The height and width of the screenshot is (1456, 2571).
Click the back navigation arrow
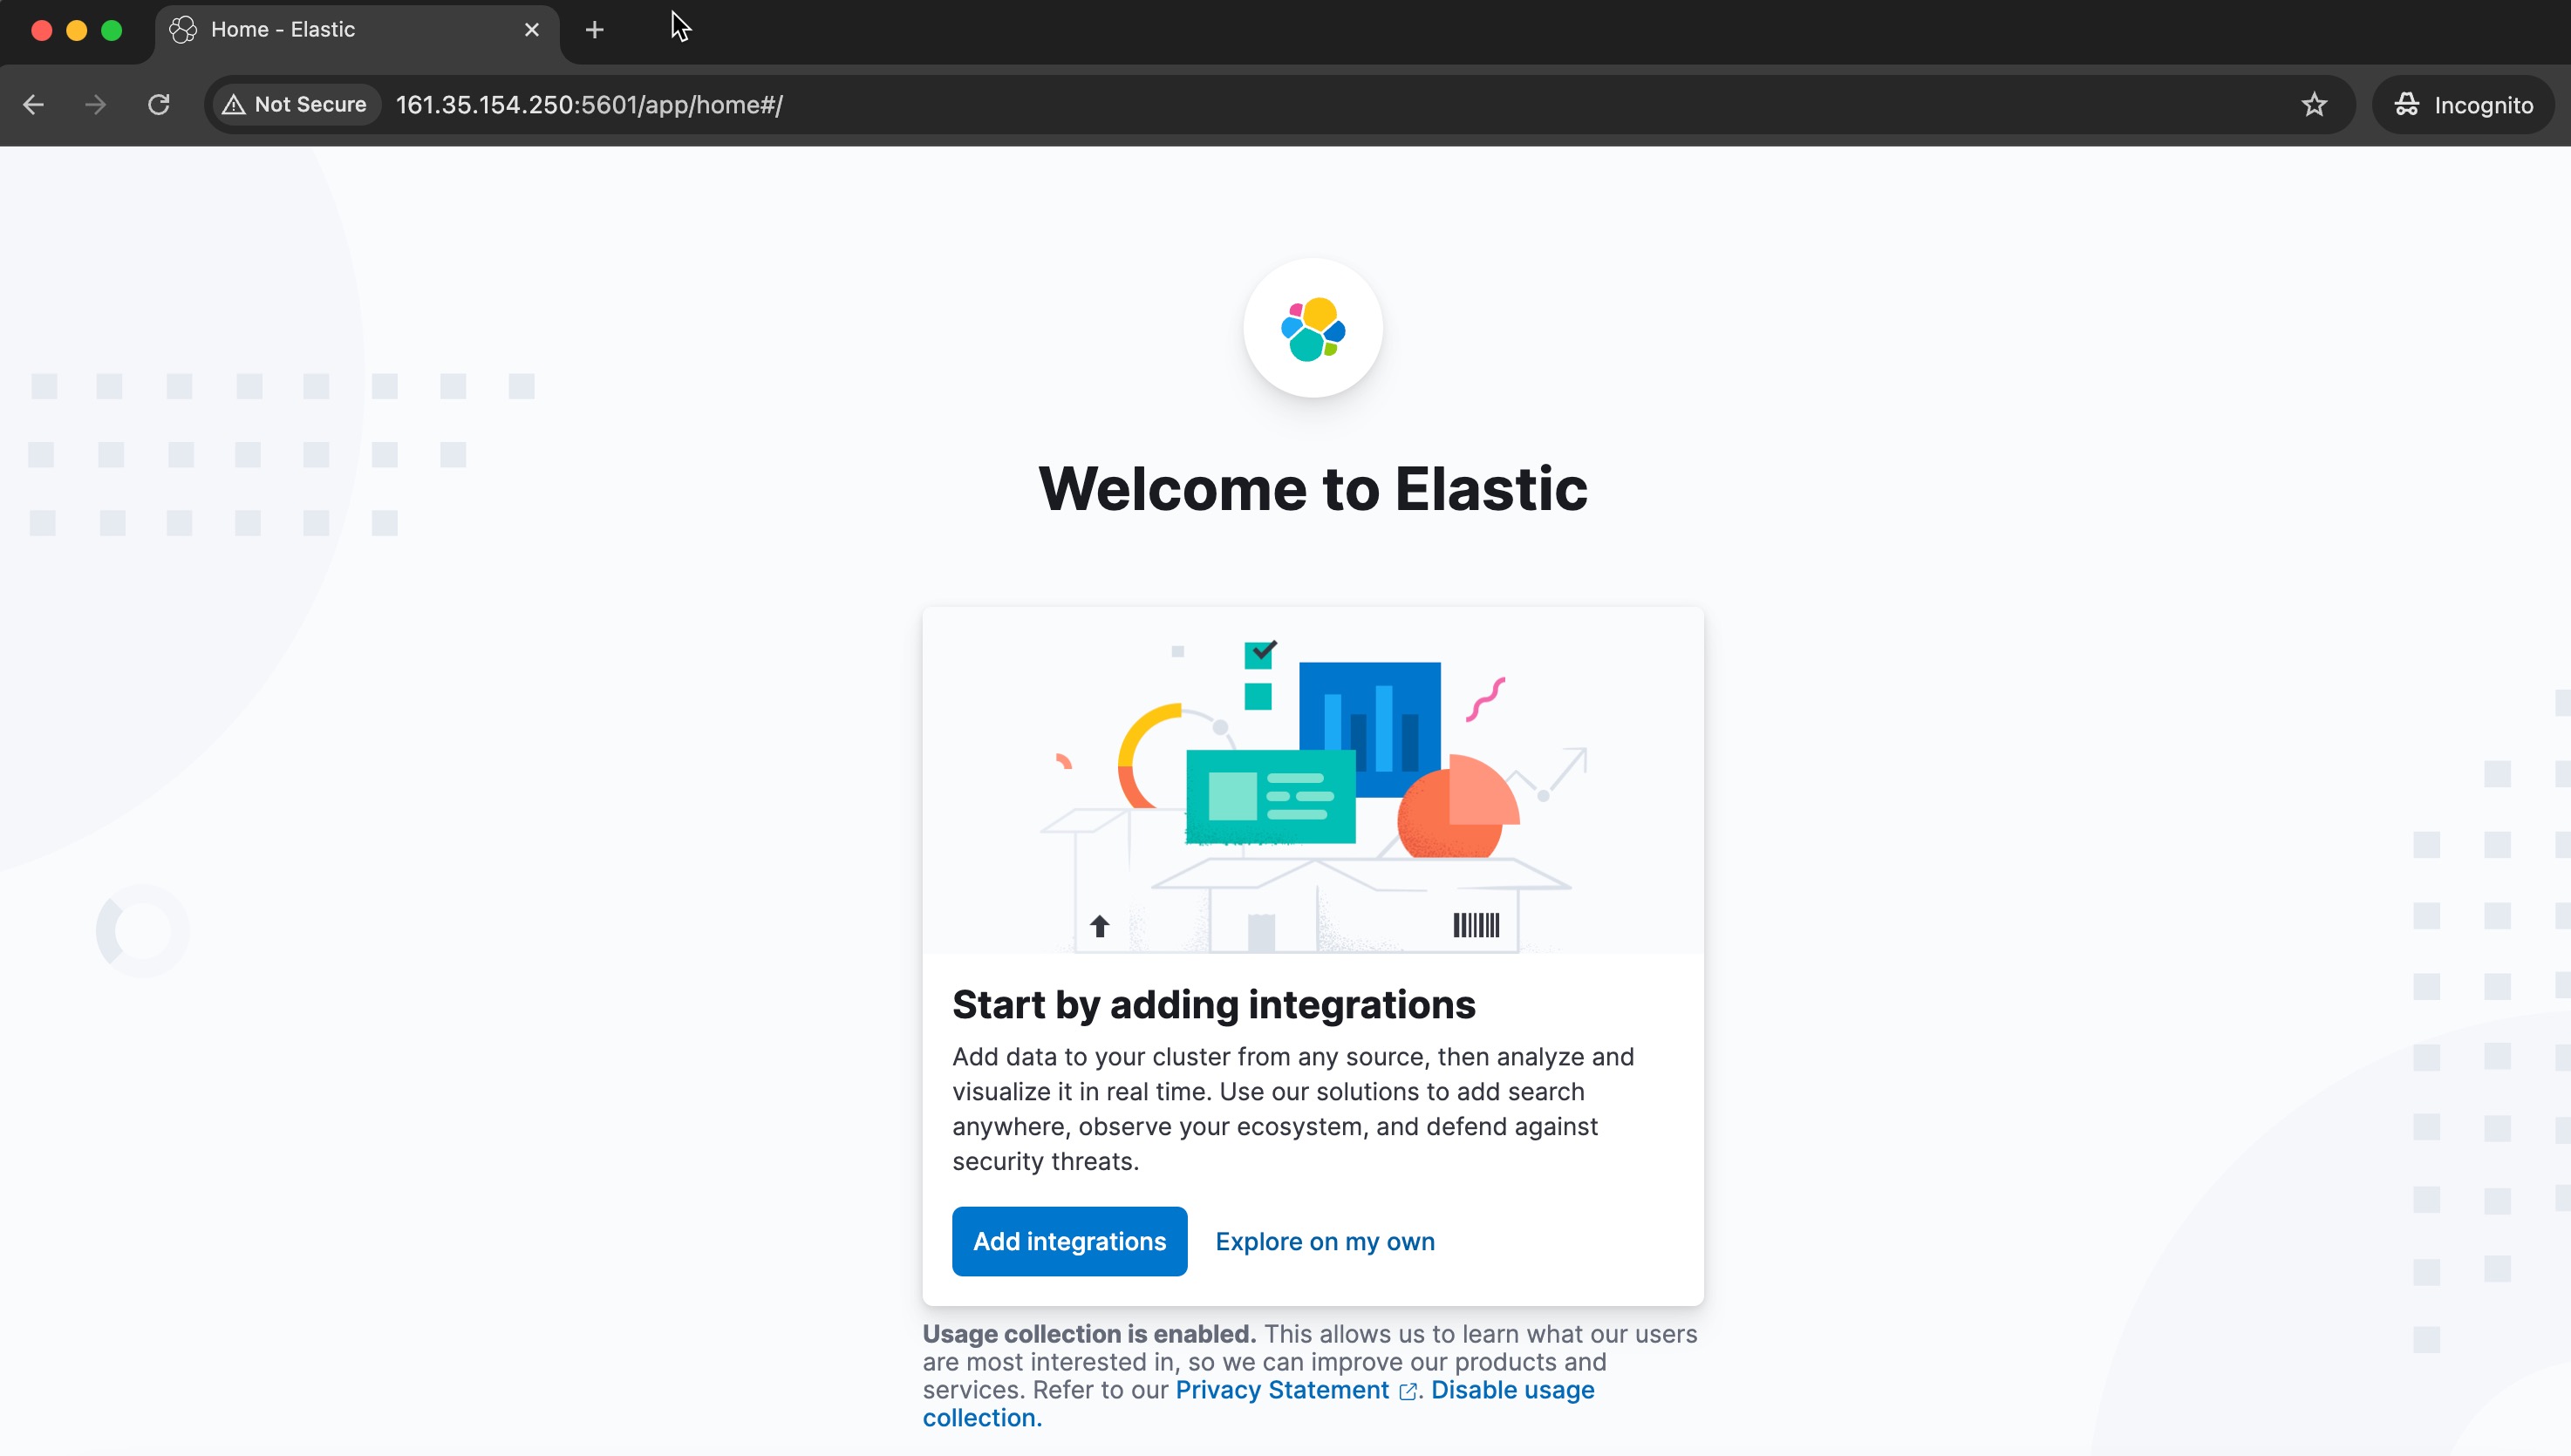(34, 104)
